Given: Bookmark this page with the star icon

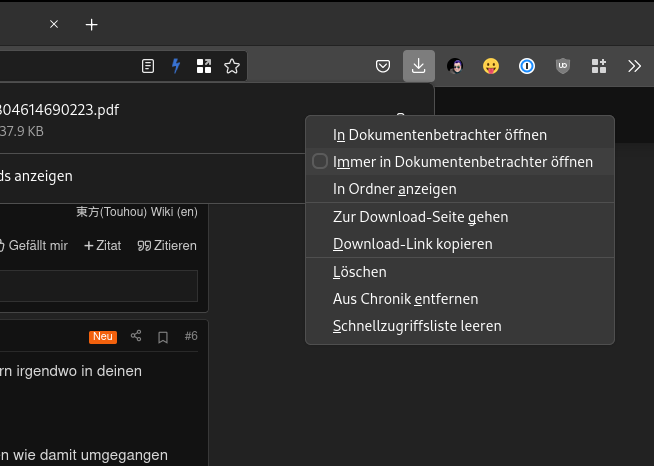Looking at the screenshot, I should point(232,66).
